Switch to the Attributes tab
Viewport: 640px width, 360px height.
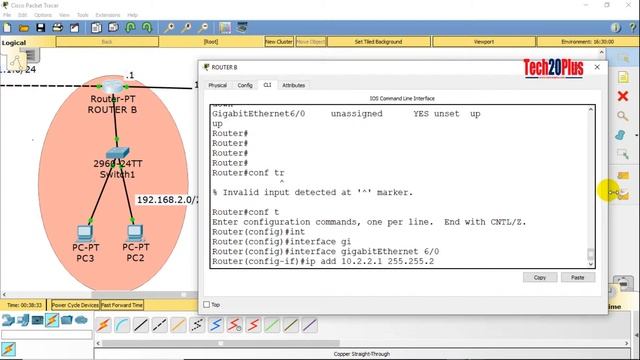coord(293,85)
